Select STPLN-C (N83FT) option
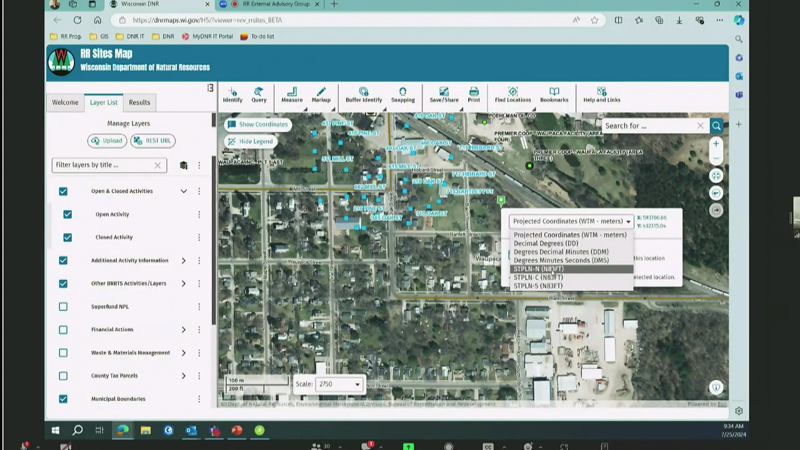The height and width of the screenshot is (450, 800). 571,278
